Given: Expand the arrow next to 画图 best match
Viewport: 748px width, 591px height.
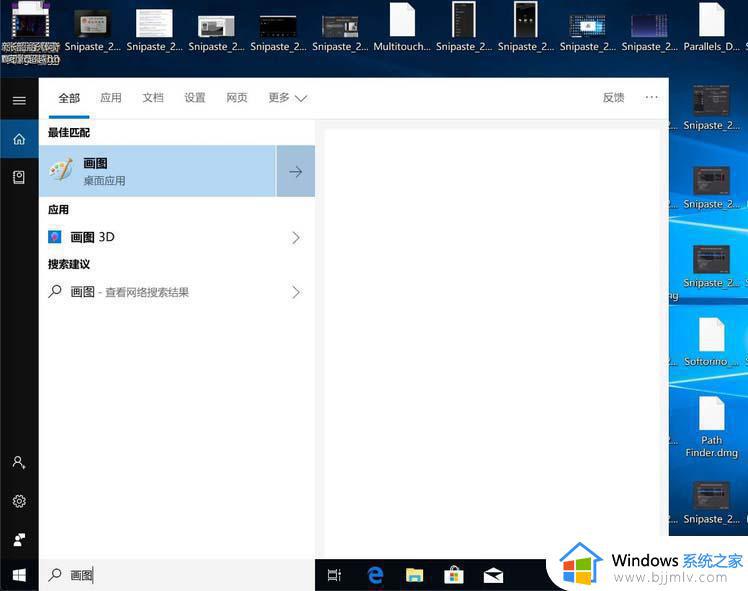Looking at the screenshot, I should coord(296,171).
